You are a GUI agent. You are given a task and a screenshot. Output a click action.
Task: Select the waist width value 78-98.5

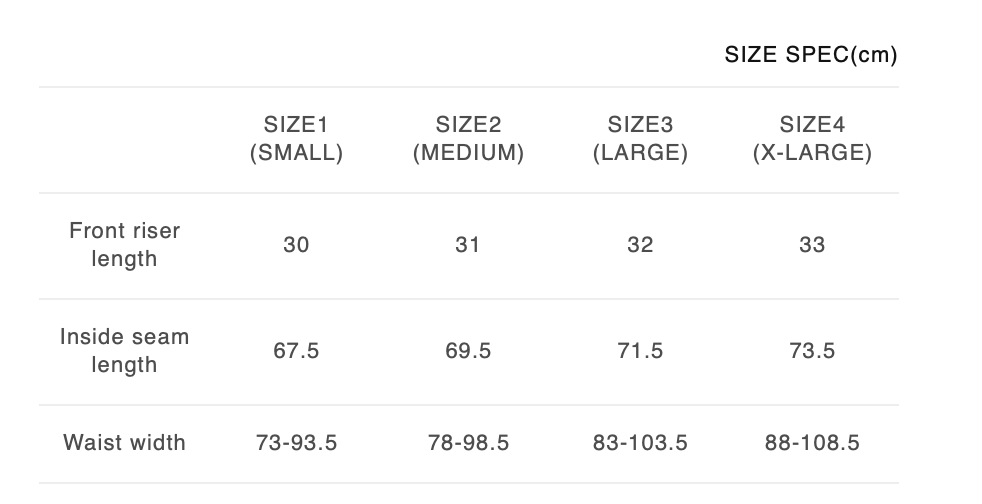point(468,442)
